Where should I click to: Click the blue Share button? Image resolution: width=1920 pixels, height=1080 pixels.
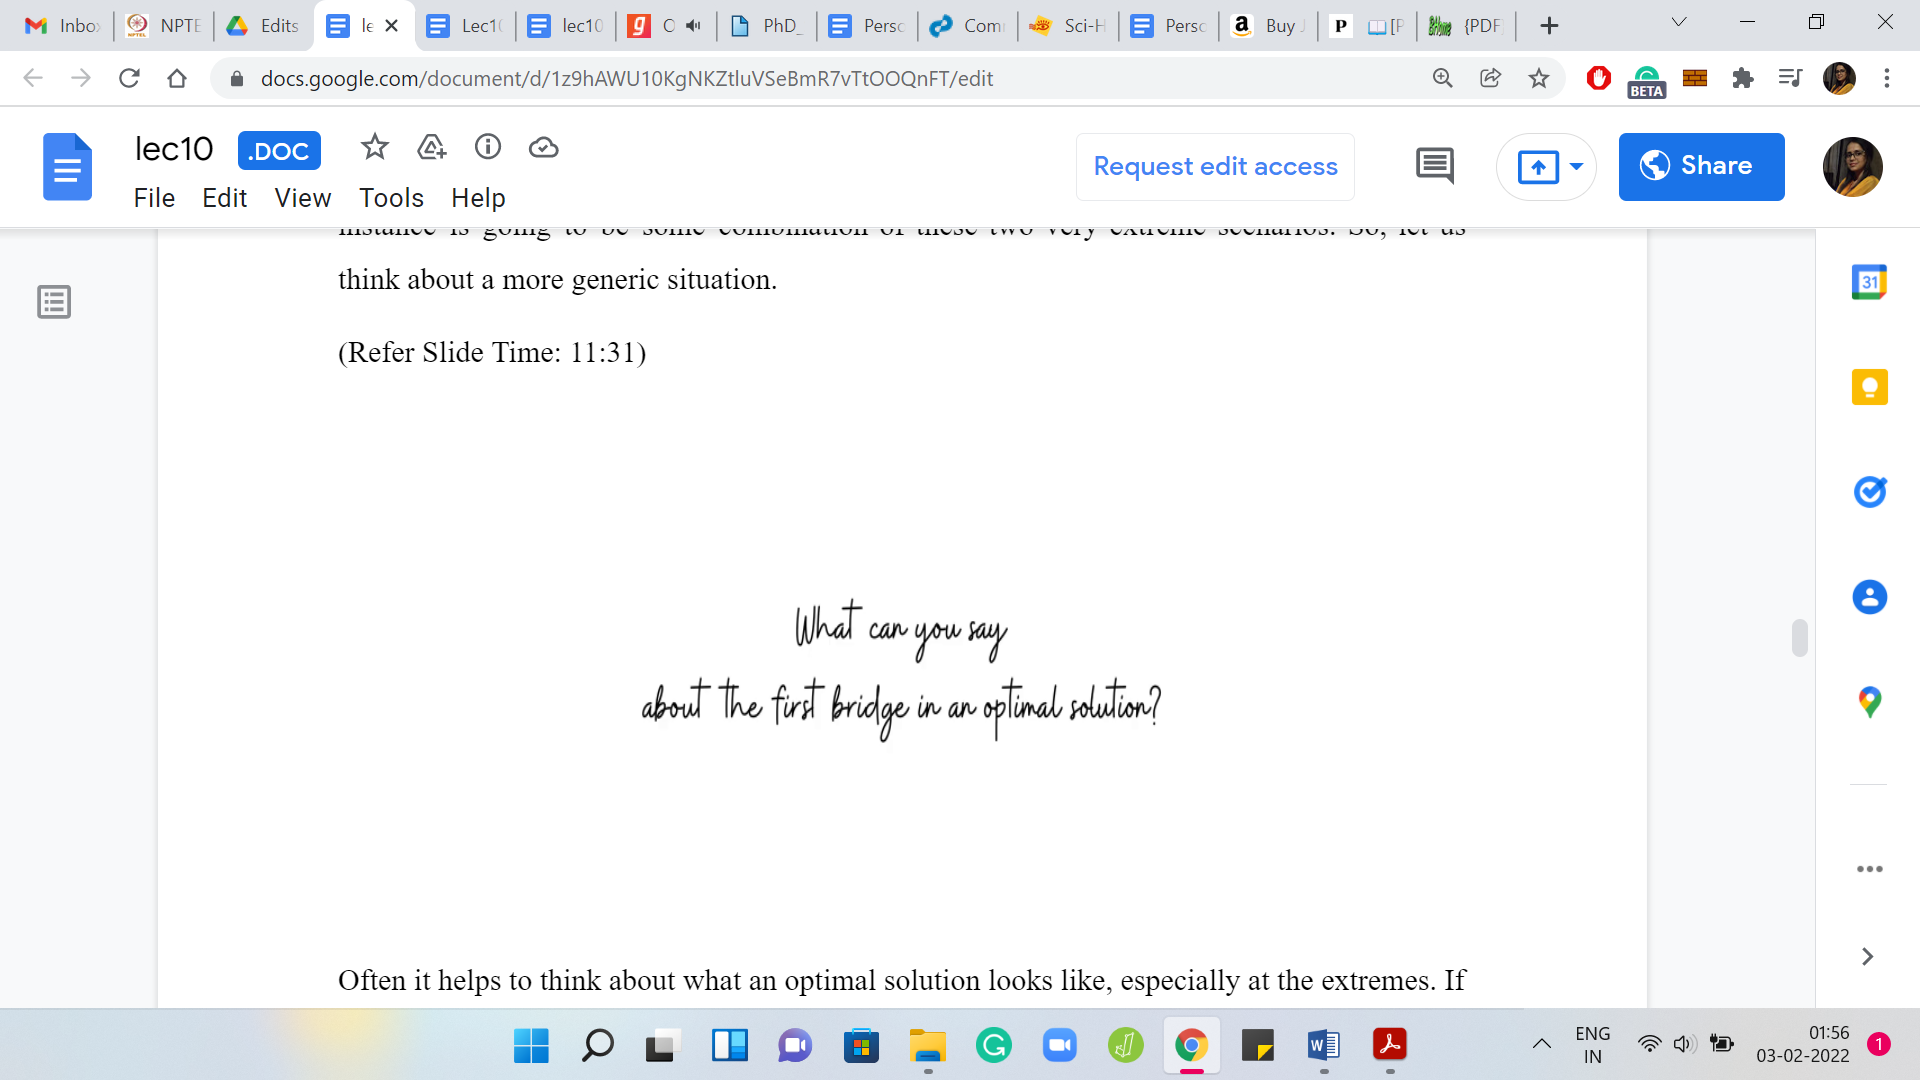(1701, 166)
